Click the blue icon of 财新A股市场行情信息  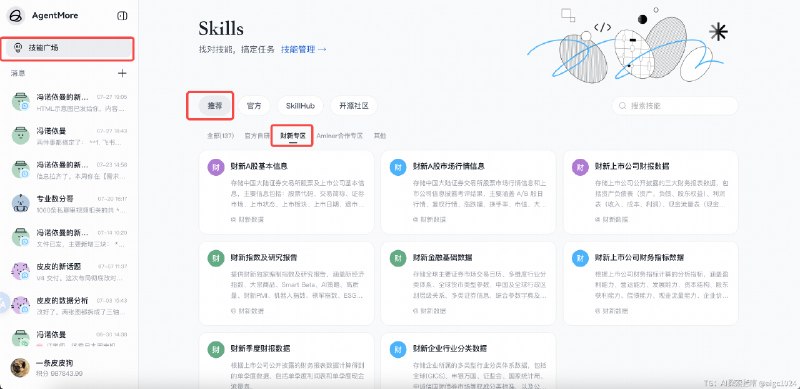point(398,167)
